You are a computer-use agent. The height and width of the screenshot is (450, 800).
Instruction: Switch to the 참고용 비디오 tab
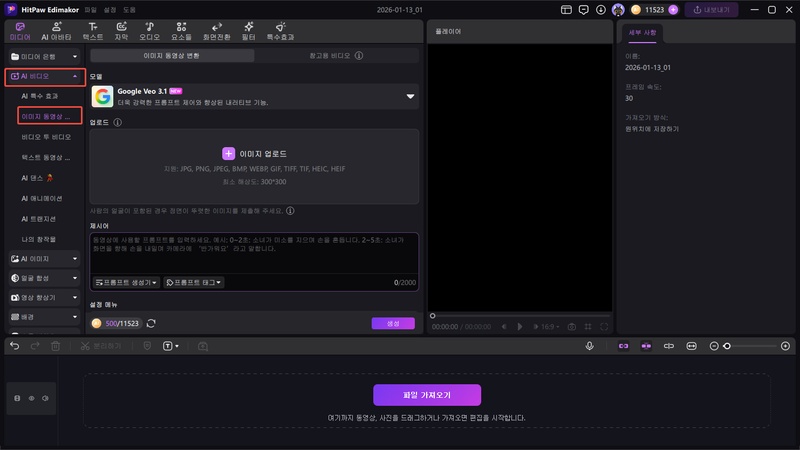coord(336,56)
